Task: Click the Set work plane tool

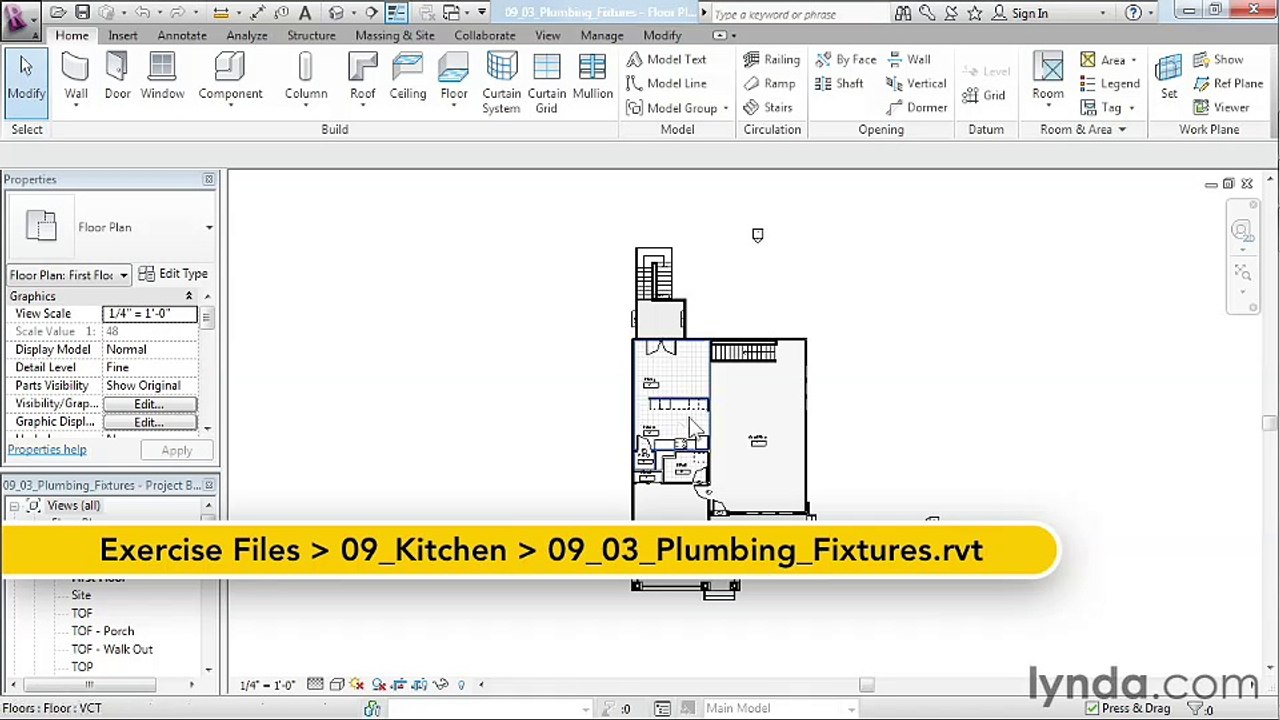Action: click(x=1168, y=77)
